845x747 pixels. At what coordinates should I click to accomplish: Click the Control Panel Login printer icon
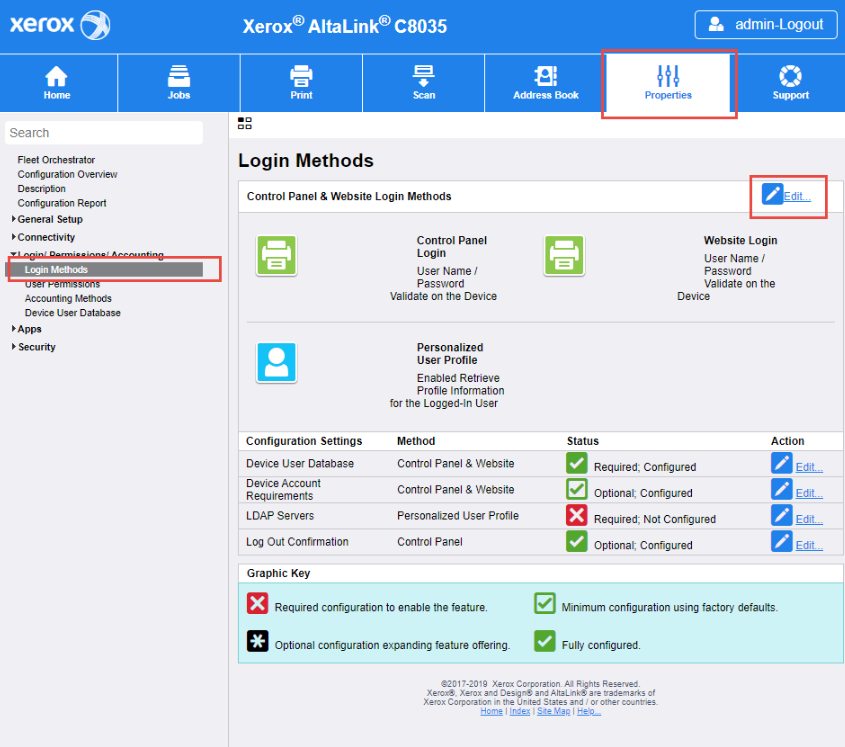tap(275, 255)
